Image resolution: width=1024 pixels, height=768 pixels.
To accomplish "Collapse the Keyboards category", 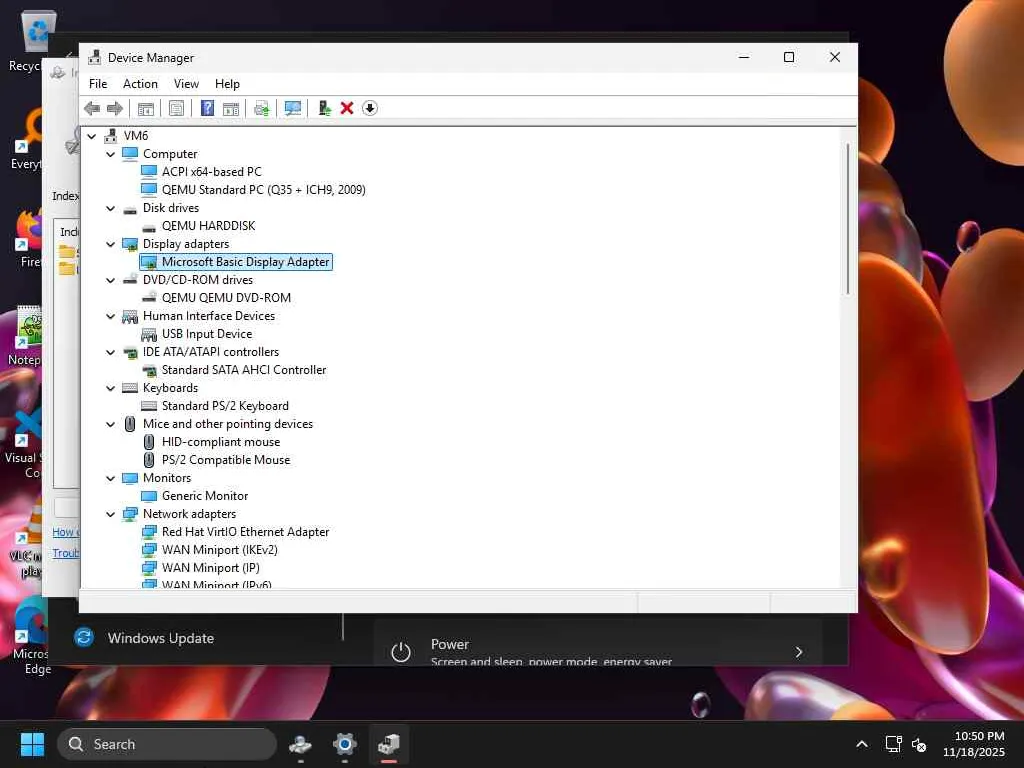I will (110, 388).
